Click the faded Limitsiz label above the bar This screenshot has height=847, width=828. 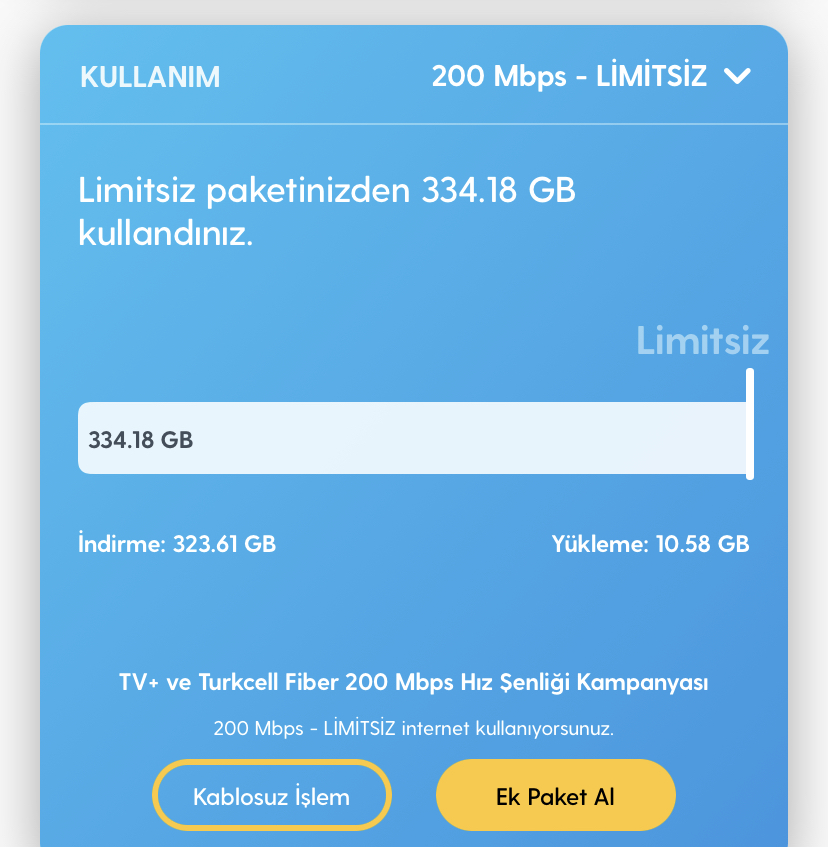click(703, 341)
